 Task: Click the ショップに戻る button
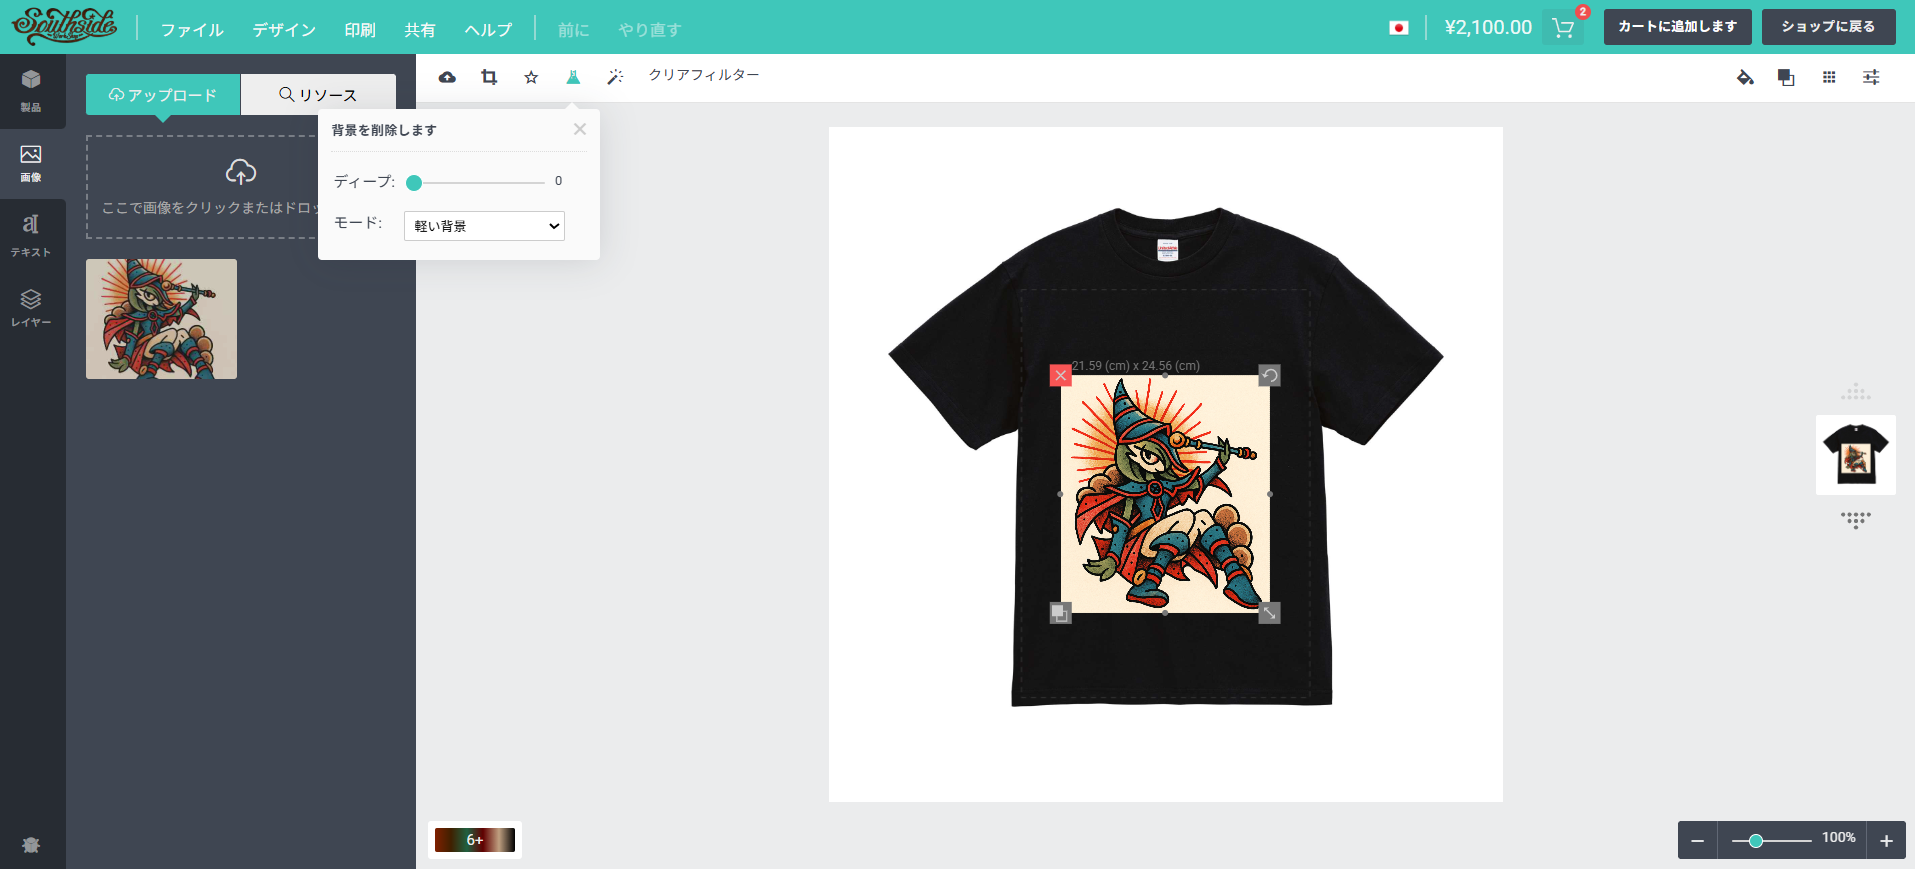tap(1828, 27)
